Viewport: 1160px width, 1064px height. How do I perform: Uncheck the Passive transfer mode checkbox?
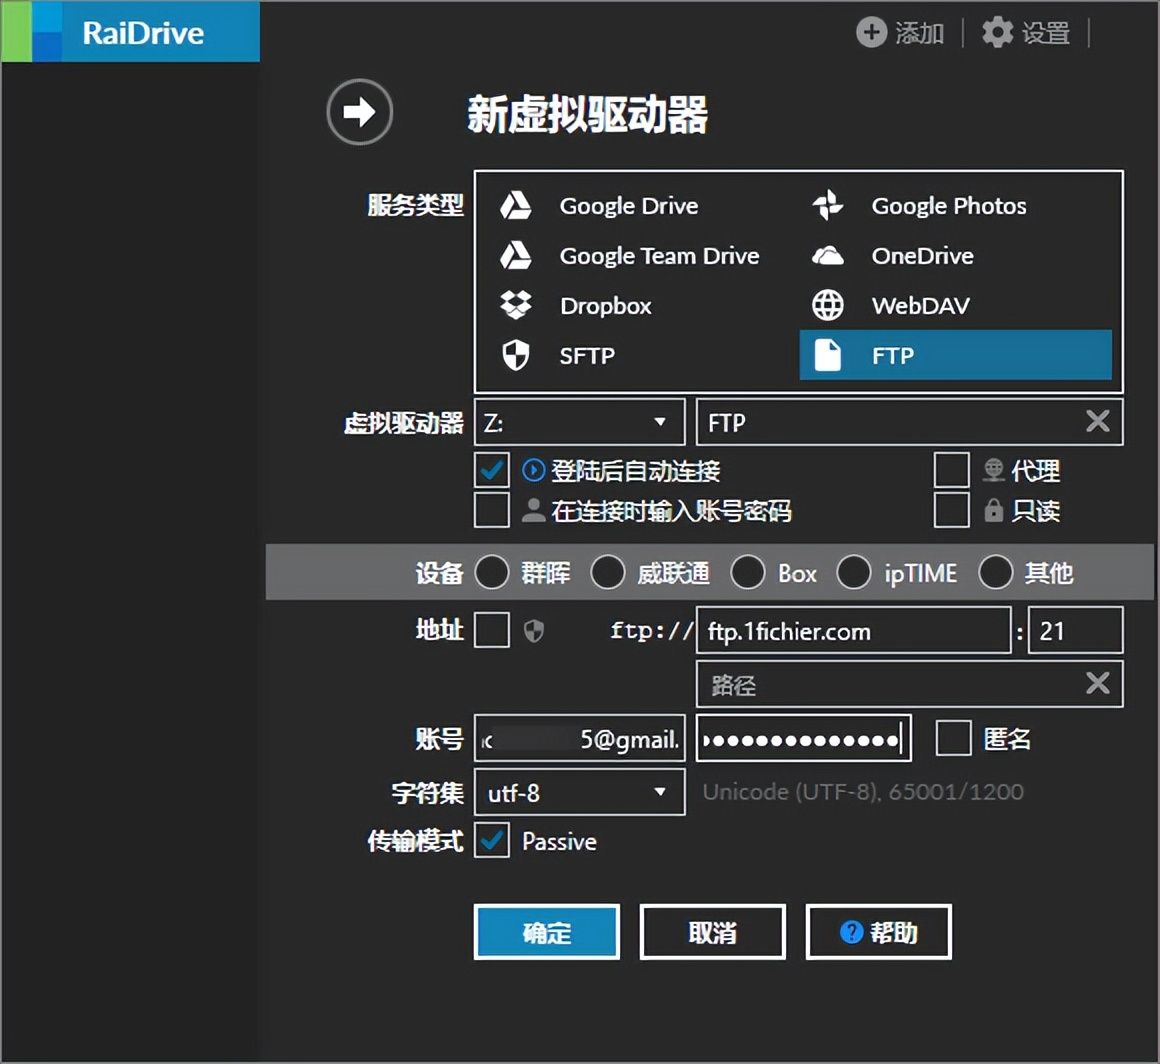coord(492,840)
